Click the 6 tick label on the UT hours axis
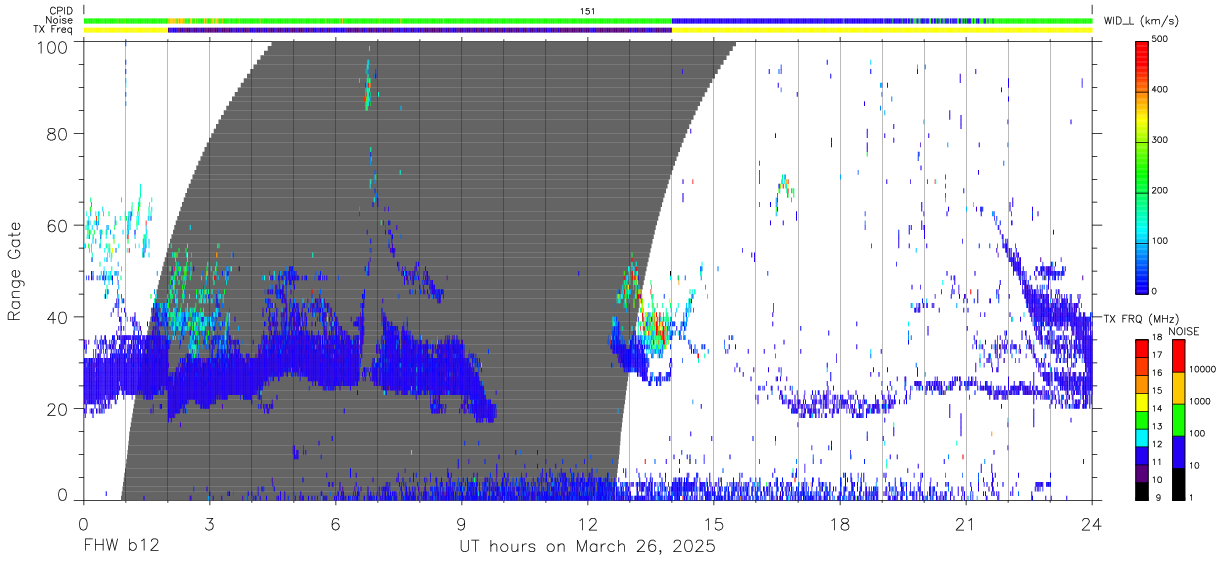 (x=335, y=522)
